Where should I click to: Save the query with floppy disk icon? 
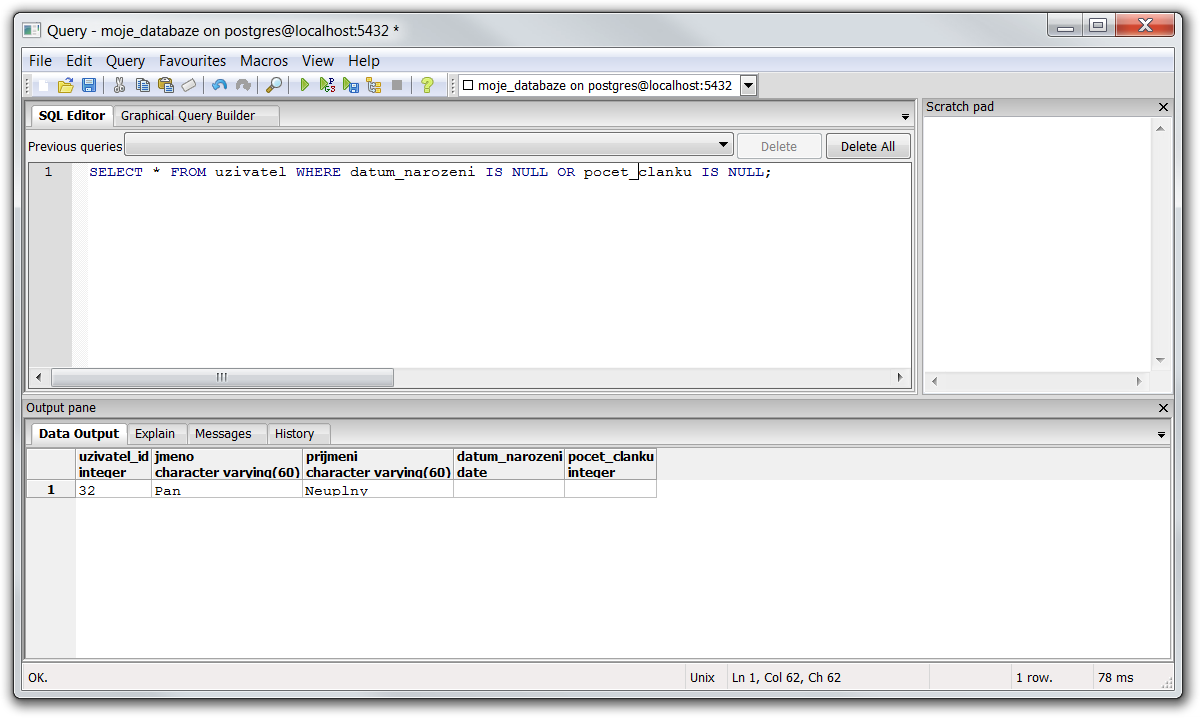[x=88, y=86]
